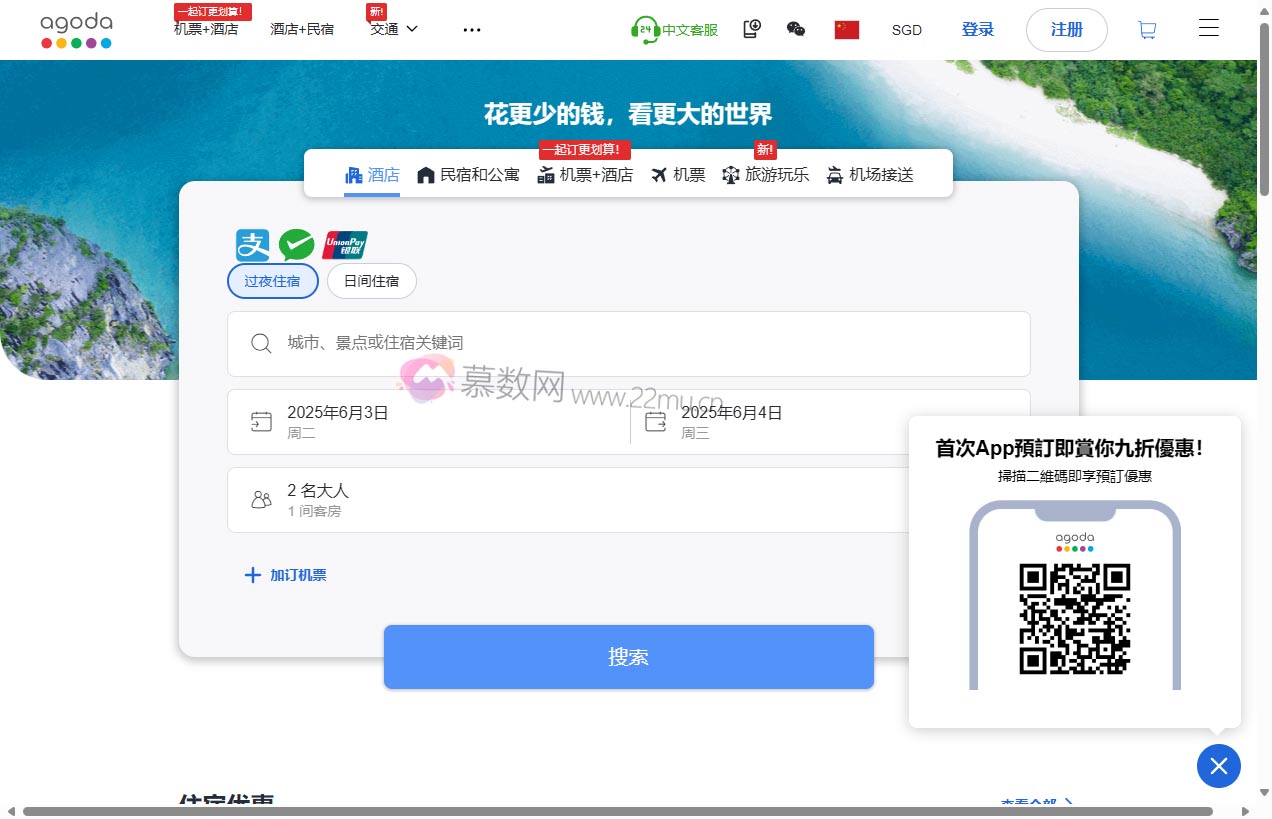Click the 中文客服 headset icon
The height and width of the screenshot is (819, 1272).
click(645, 30)
